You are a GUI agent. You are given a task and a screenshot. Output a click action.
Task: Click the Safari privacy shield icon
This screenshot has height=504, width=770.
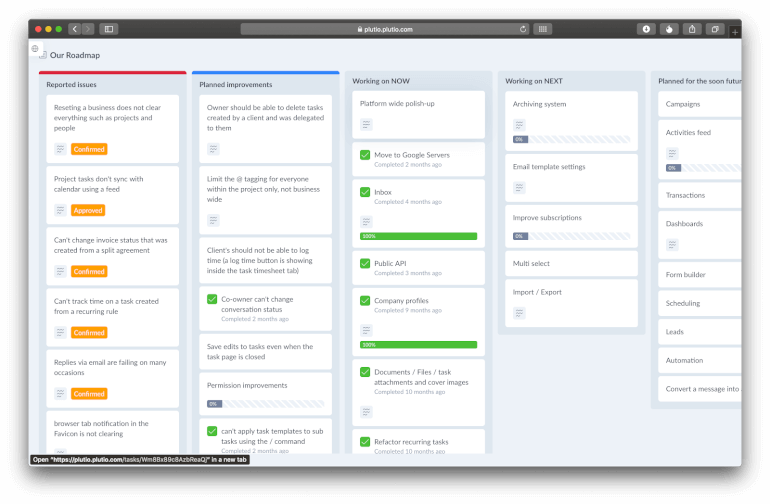[669, 29]
